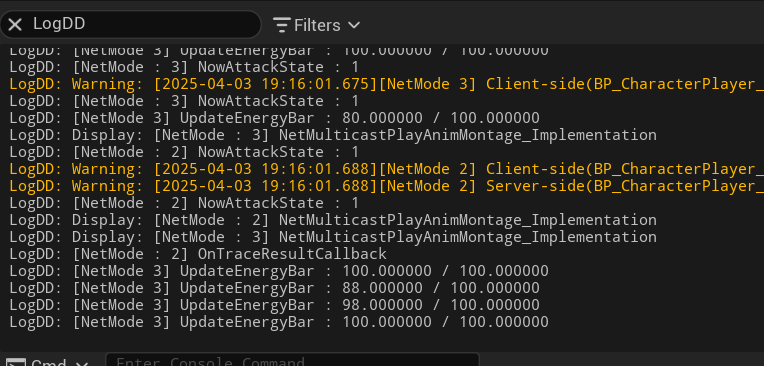Open the Cmd console type dropdown
This screenshot has width=764, height=366.
pyautogui.click(x=47, y=363)
